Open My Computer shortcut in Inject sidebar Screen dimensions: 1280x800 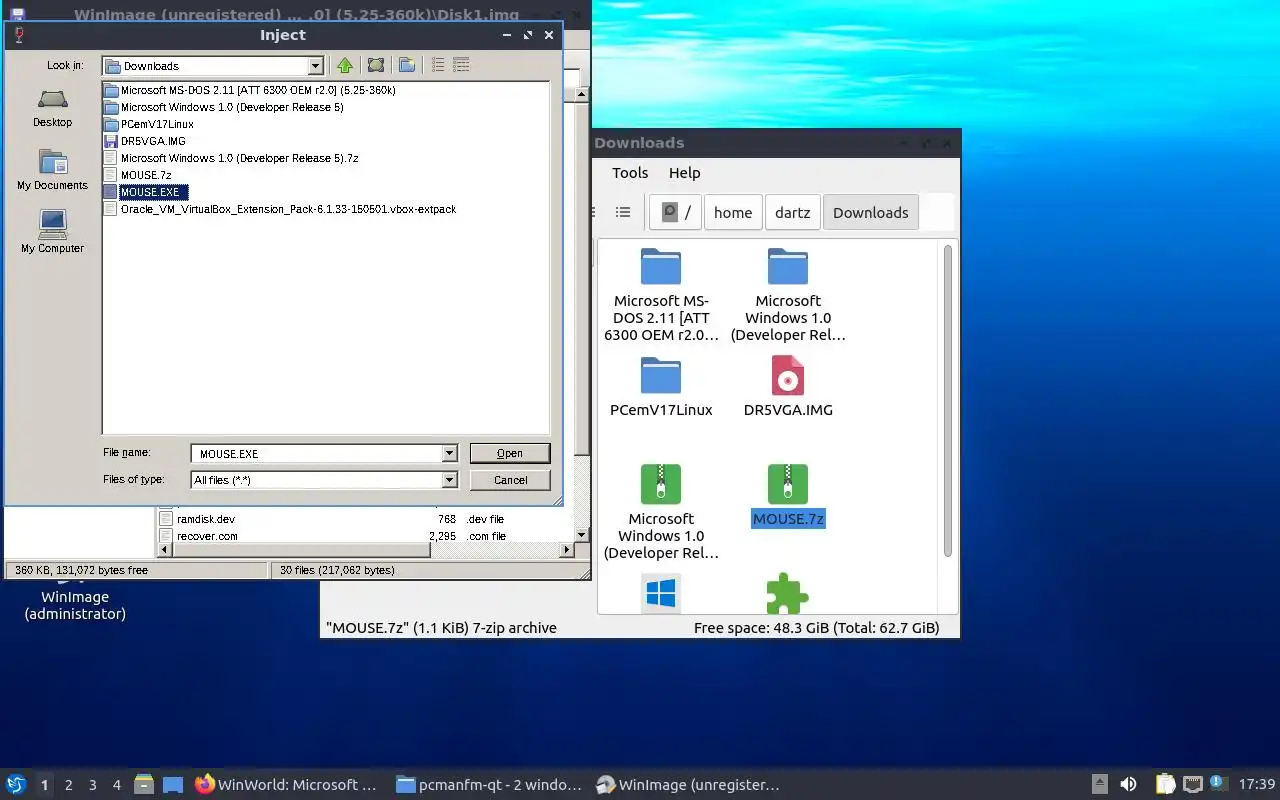(52, 232)
